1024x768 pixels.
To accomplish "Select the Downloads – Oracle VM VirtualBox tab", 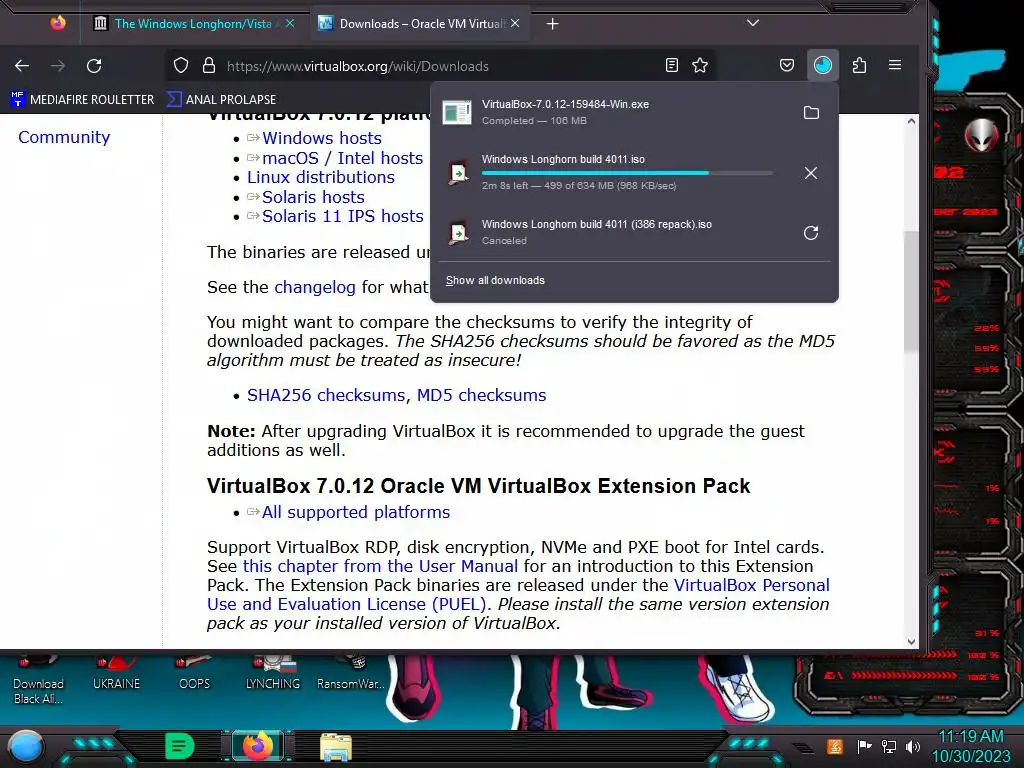I will click(421, 24).
